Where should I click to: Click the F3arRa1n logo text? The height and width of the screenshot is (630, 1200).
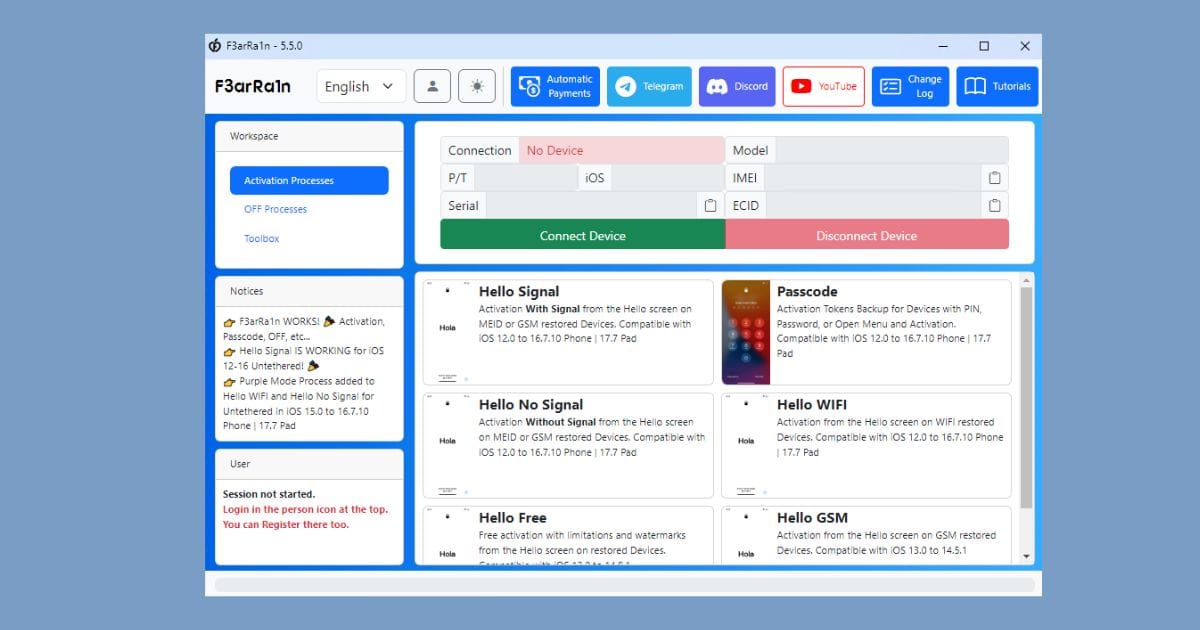tap(253, 86)
